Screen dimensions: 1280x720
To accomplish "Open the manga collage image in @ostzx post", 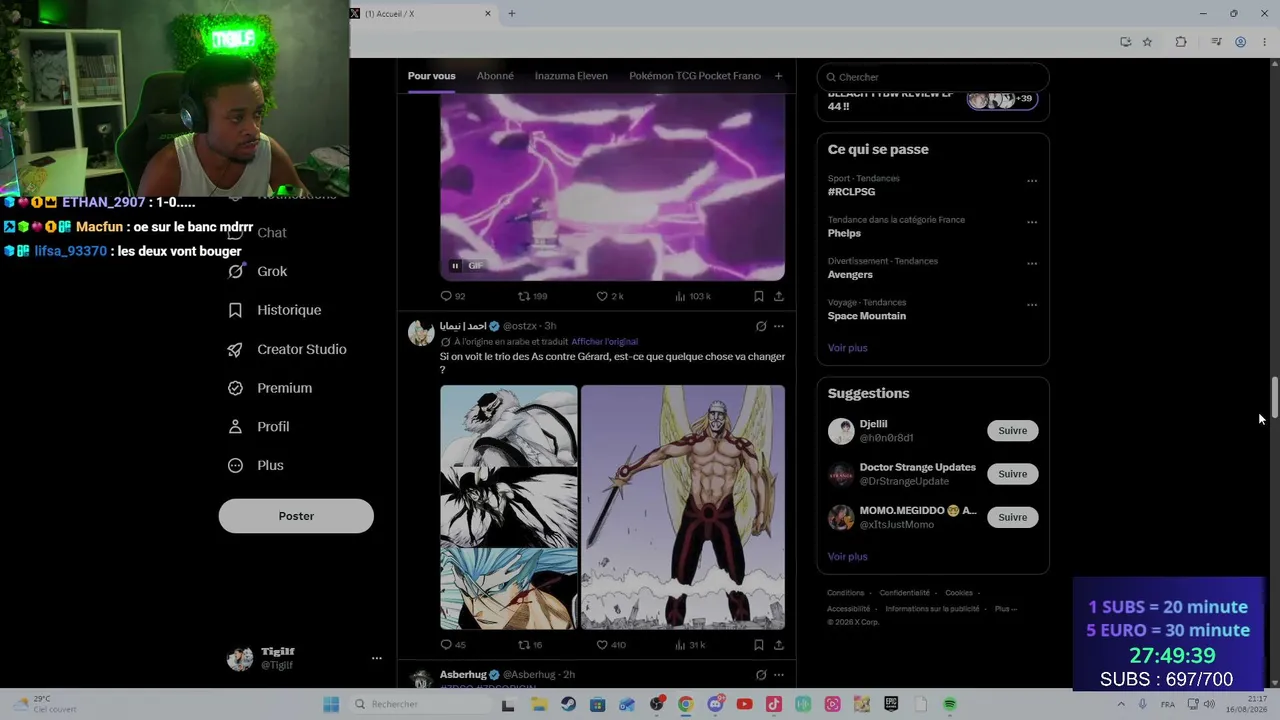I will (x=509, y=508).
